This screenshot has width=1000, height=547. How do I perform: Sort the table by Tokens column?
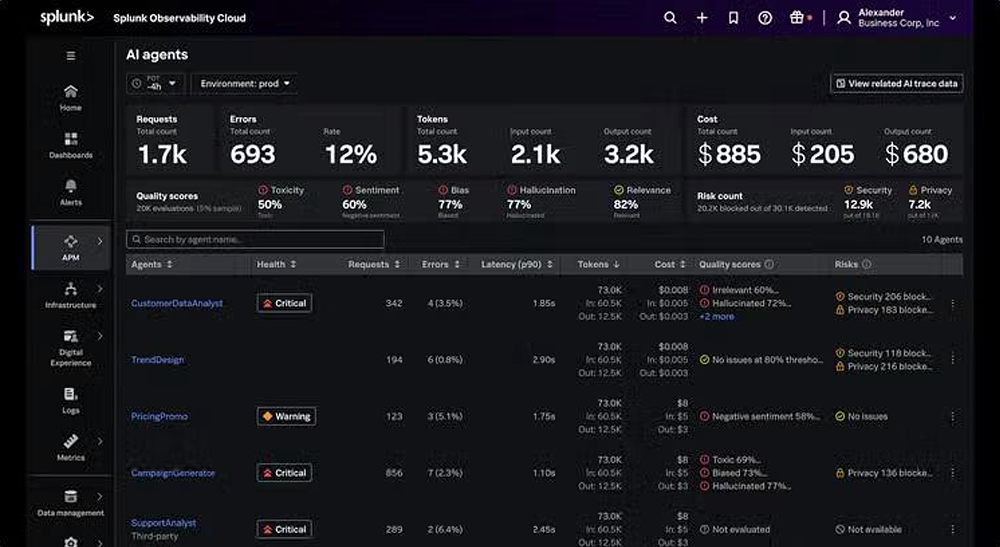click(x=599, y=265)
